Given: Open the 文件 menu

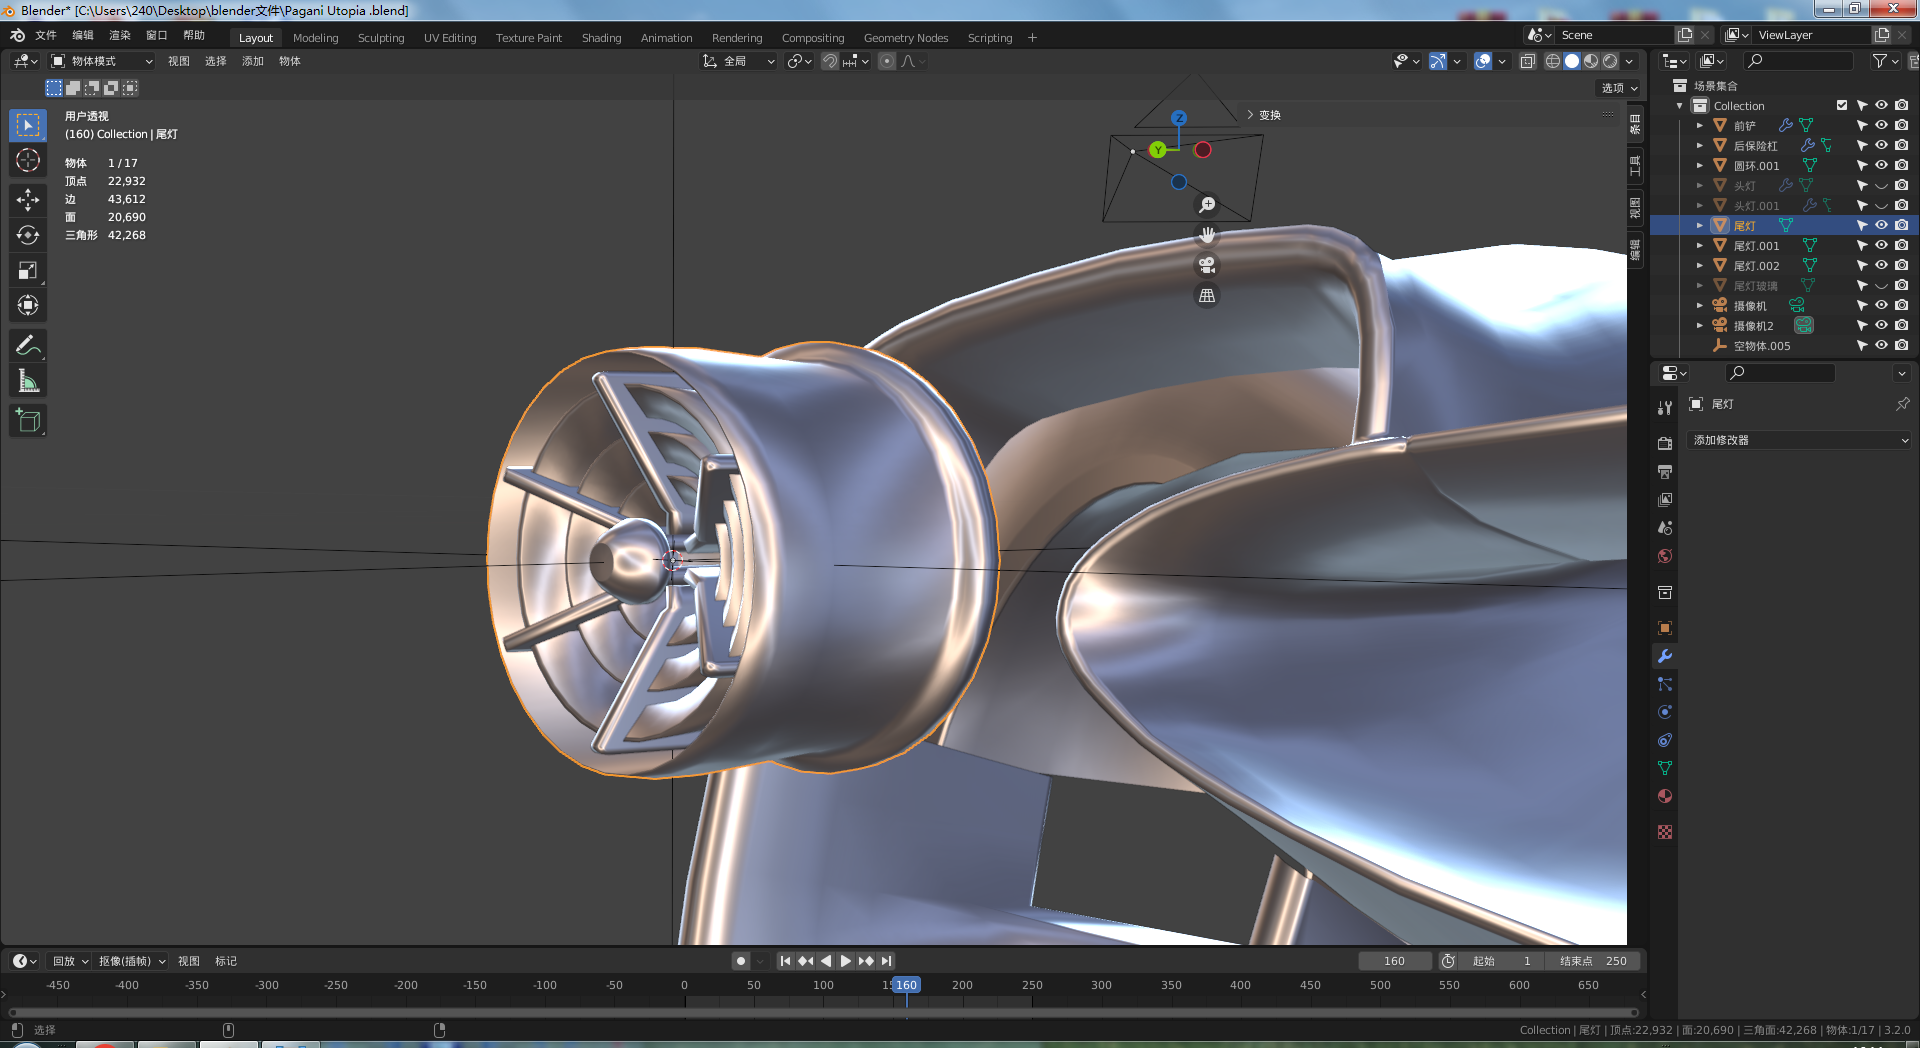Looking at the screenshot, I should [46, 35].
